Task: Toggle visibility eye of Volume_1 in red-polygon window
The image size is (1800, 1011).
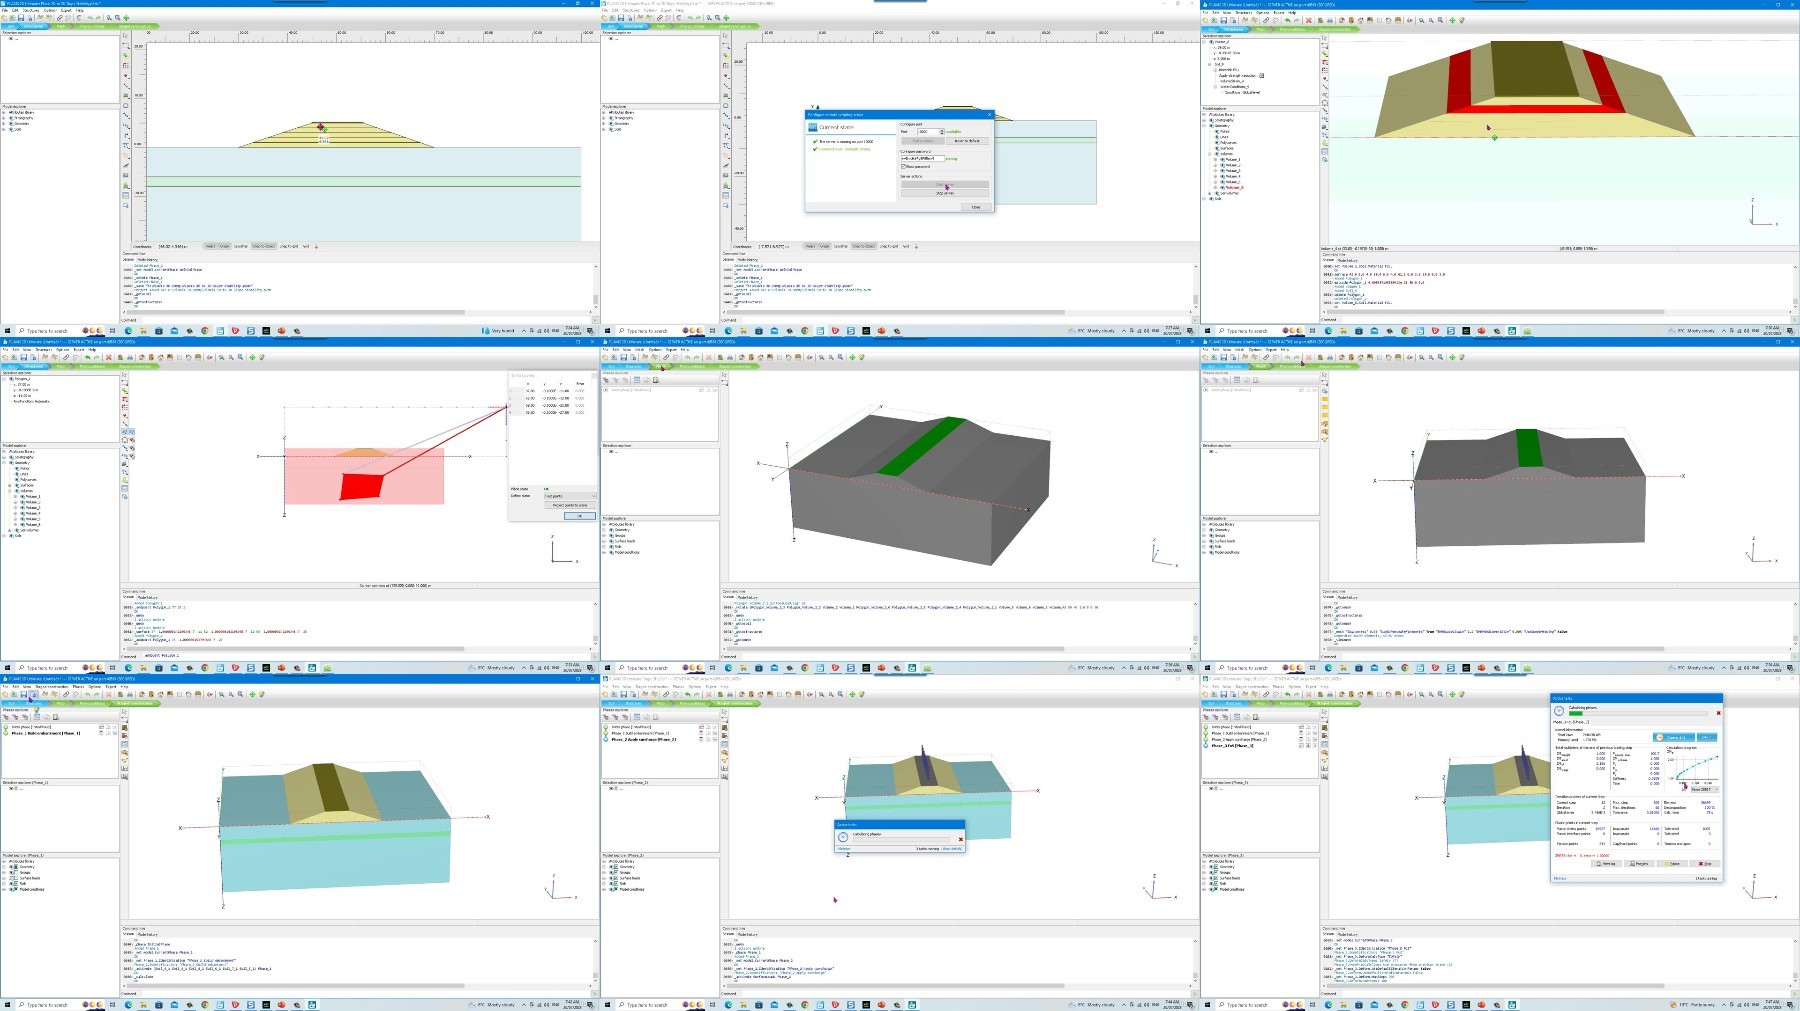Action: (22, 496)
